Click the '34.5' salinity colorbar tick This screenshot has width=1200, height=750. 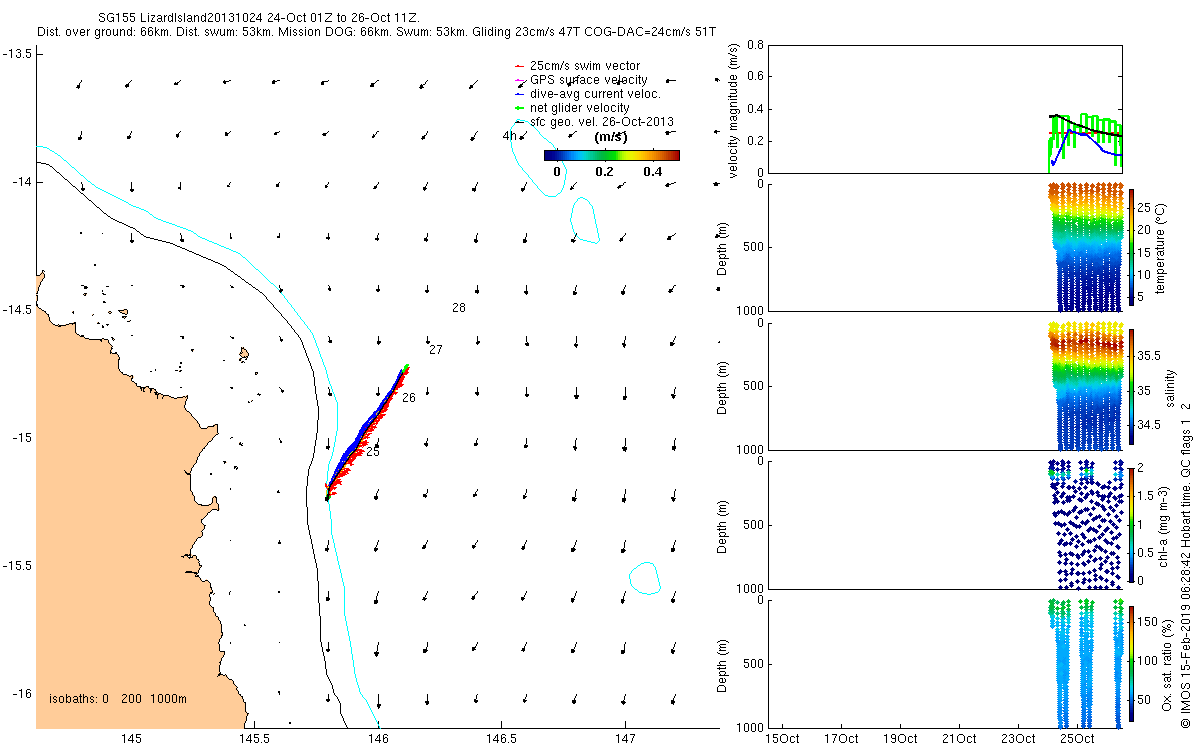point(1150,425)
